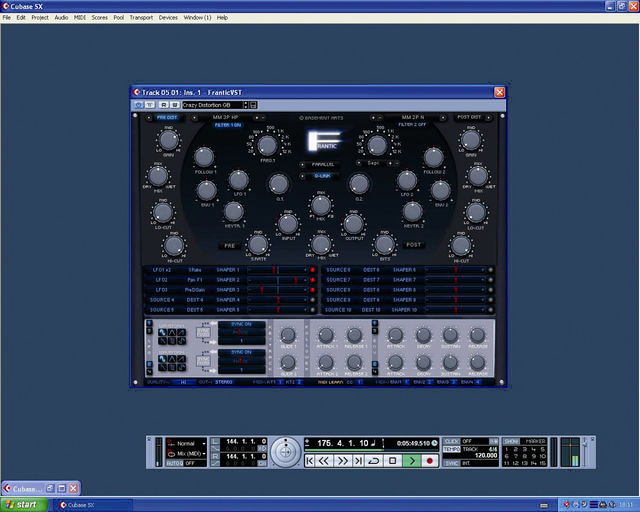Toggle metronome CLICK on transport
The image size is (640, 512).
click(451, 441)
